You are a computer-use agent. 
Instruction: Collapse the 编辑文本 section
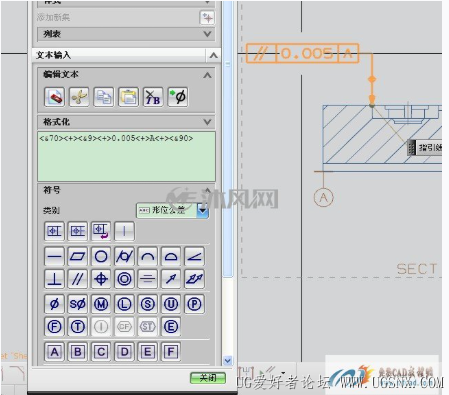(x=207, y=75)
